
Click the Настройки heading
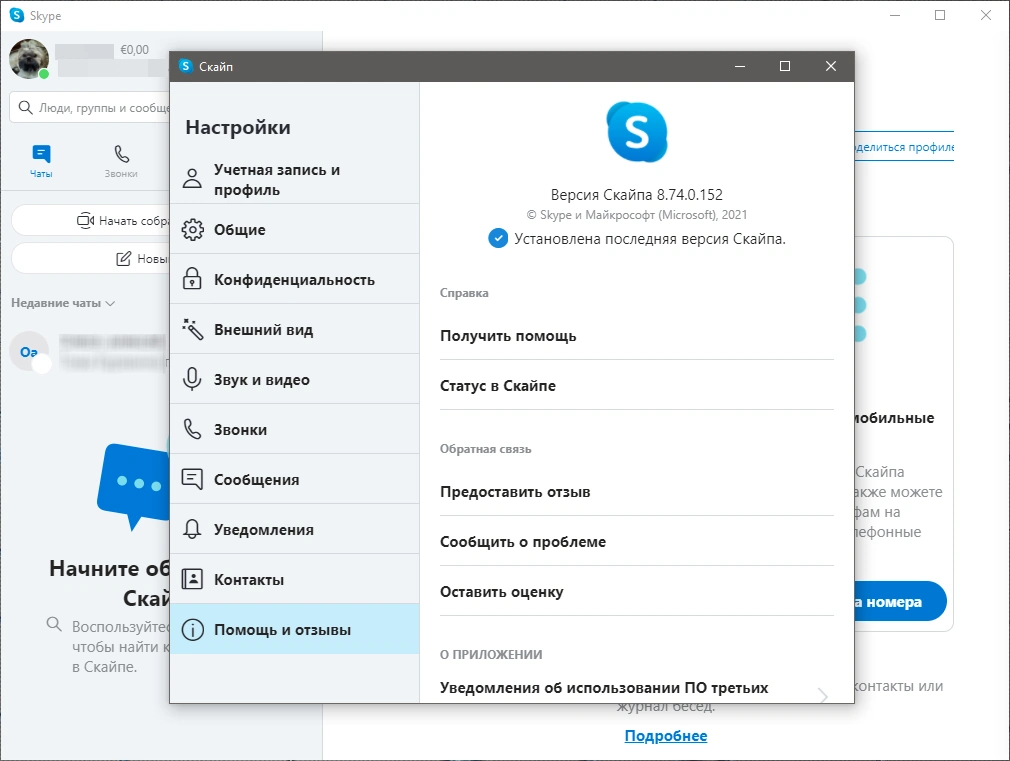pyautogui.click(x=238, y=127)
